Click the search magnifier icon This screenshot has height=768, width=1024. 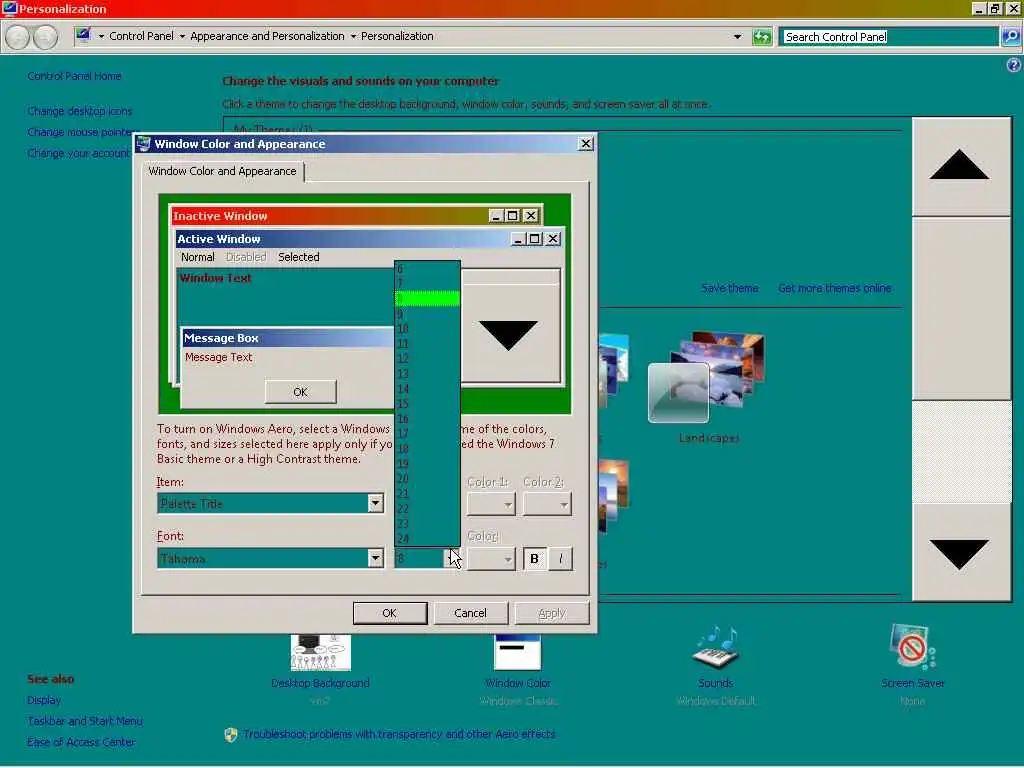[x=1010, y=37]
